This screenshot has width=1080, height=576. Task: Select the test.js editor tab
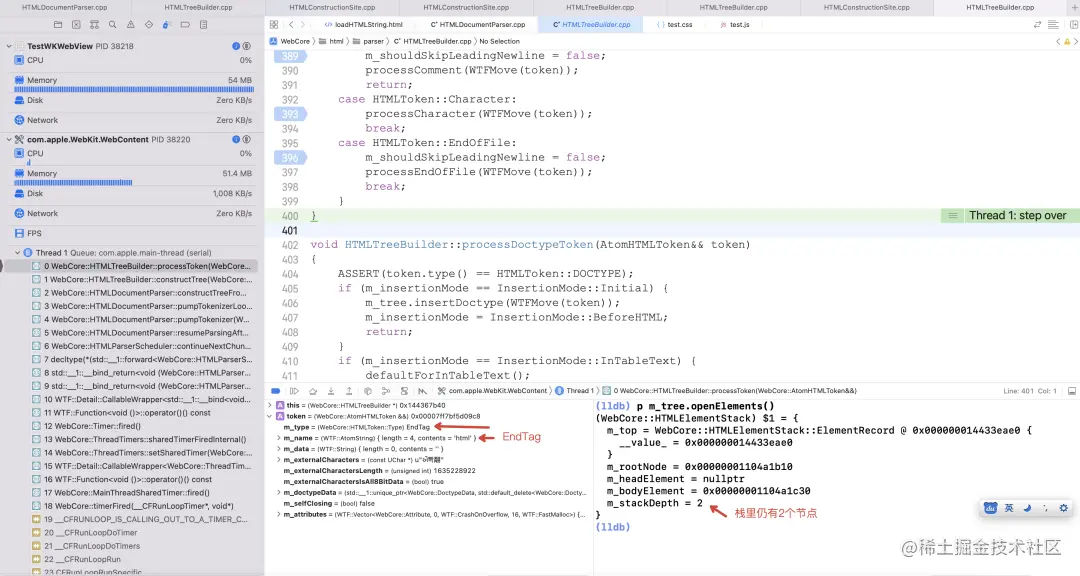coord(734,24)
